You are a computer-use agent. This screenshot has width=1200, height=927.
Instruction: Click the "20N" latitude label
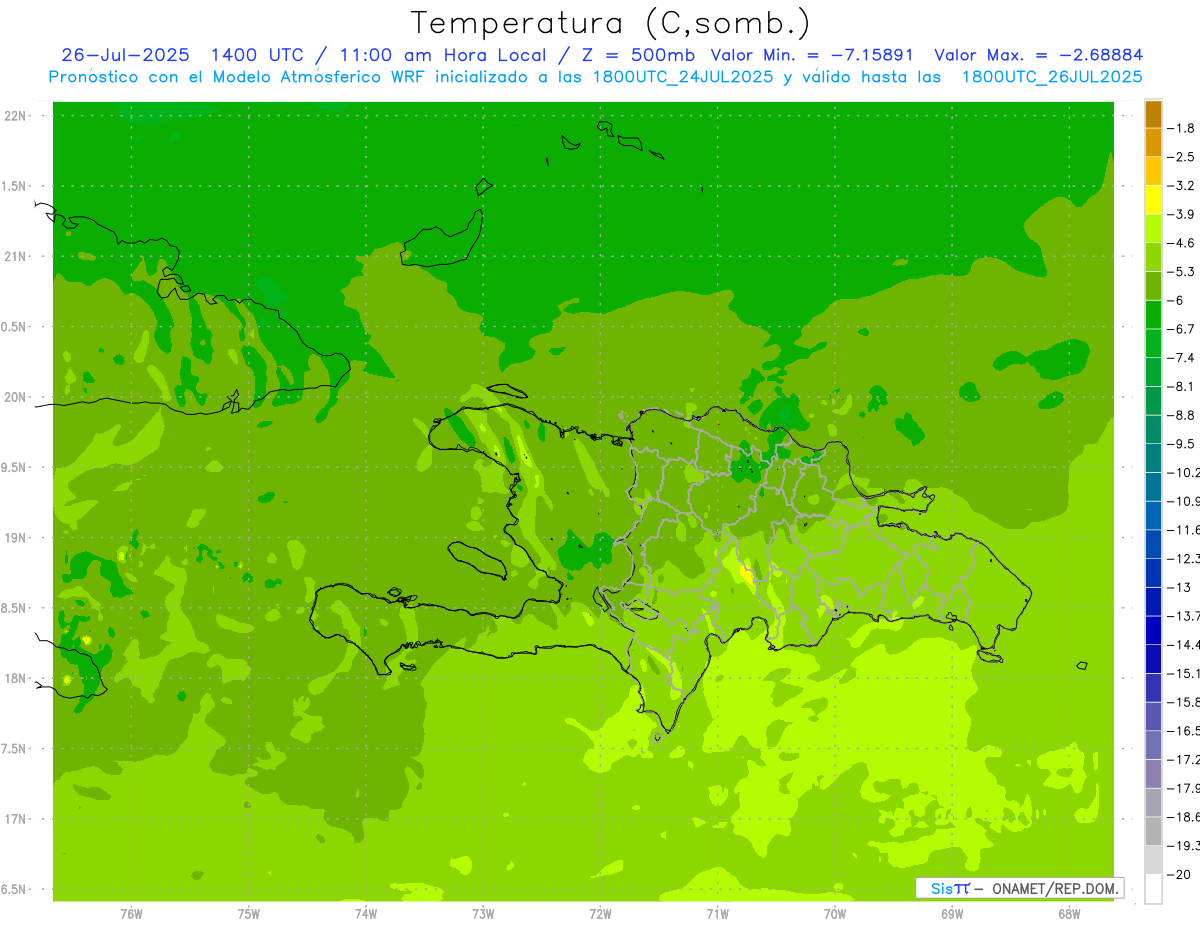point(17,397)
